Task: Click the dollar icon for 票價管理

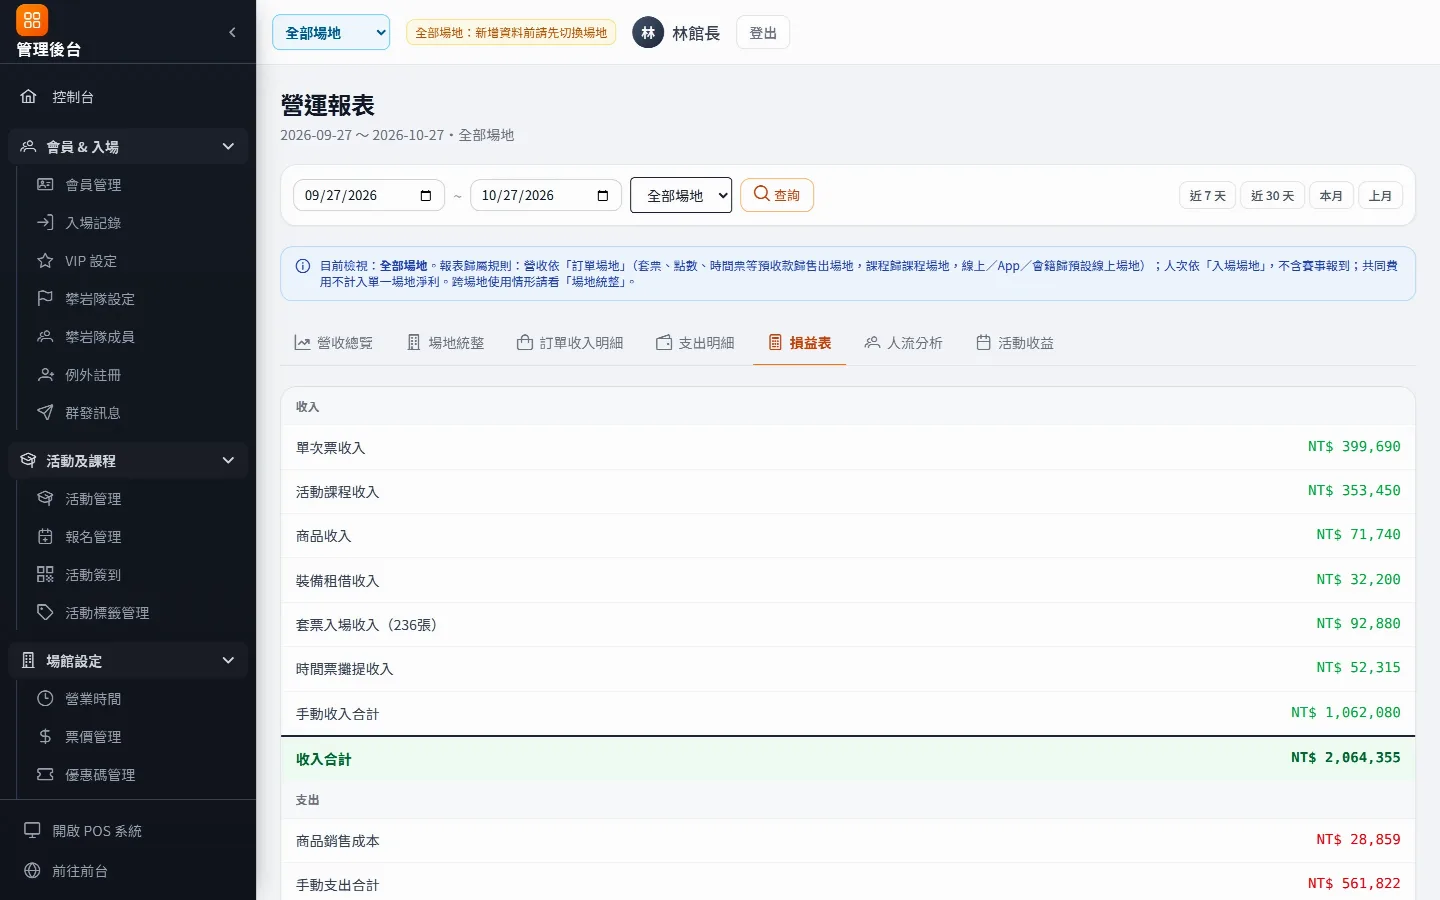Action: (45, 737)
